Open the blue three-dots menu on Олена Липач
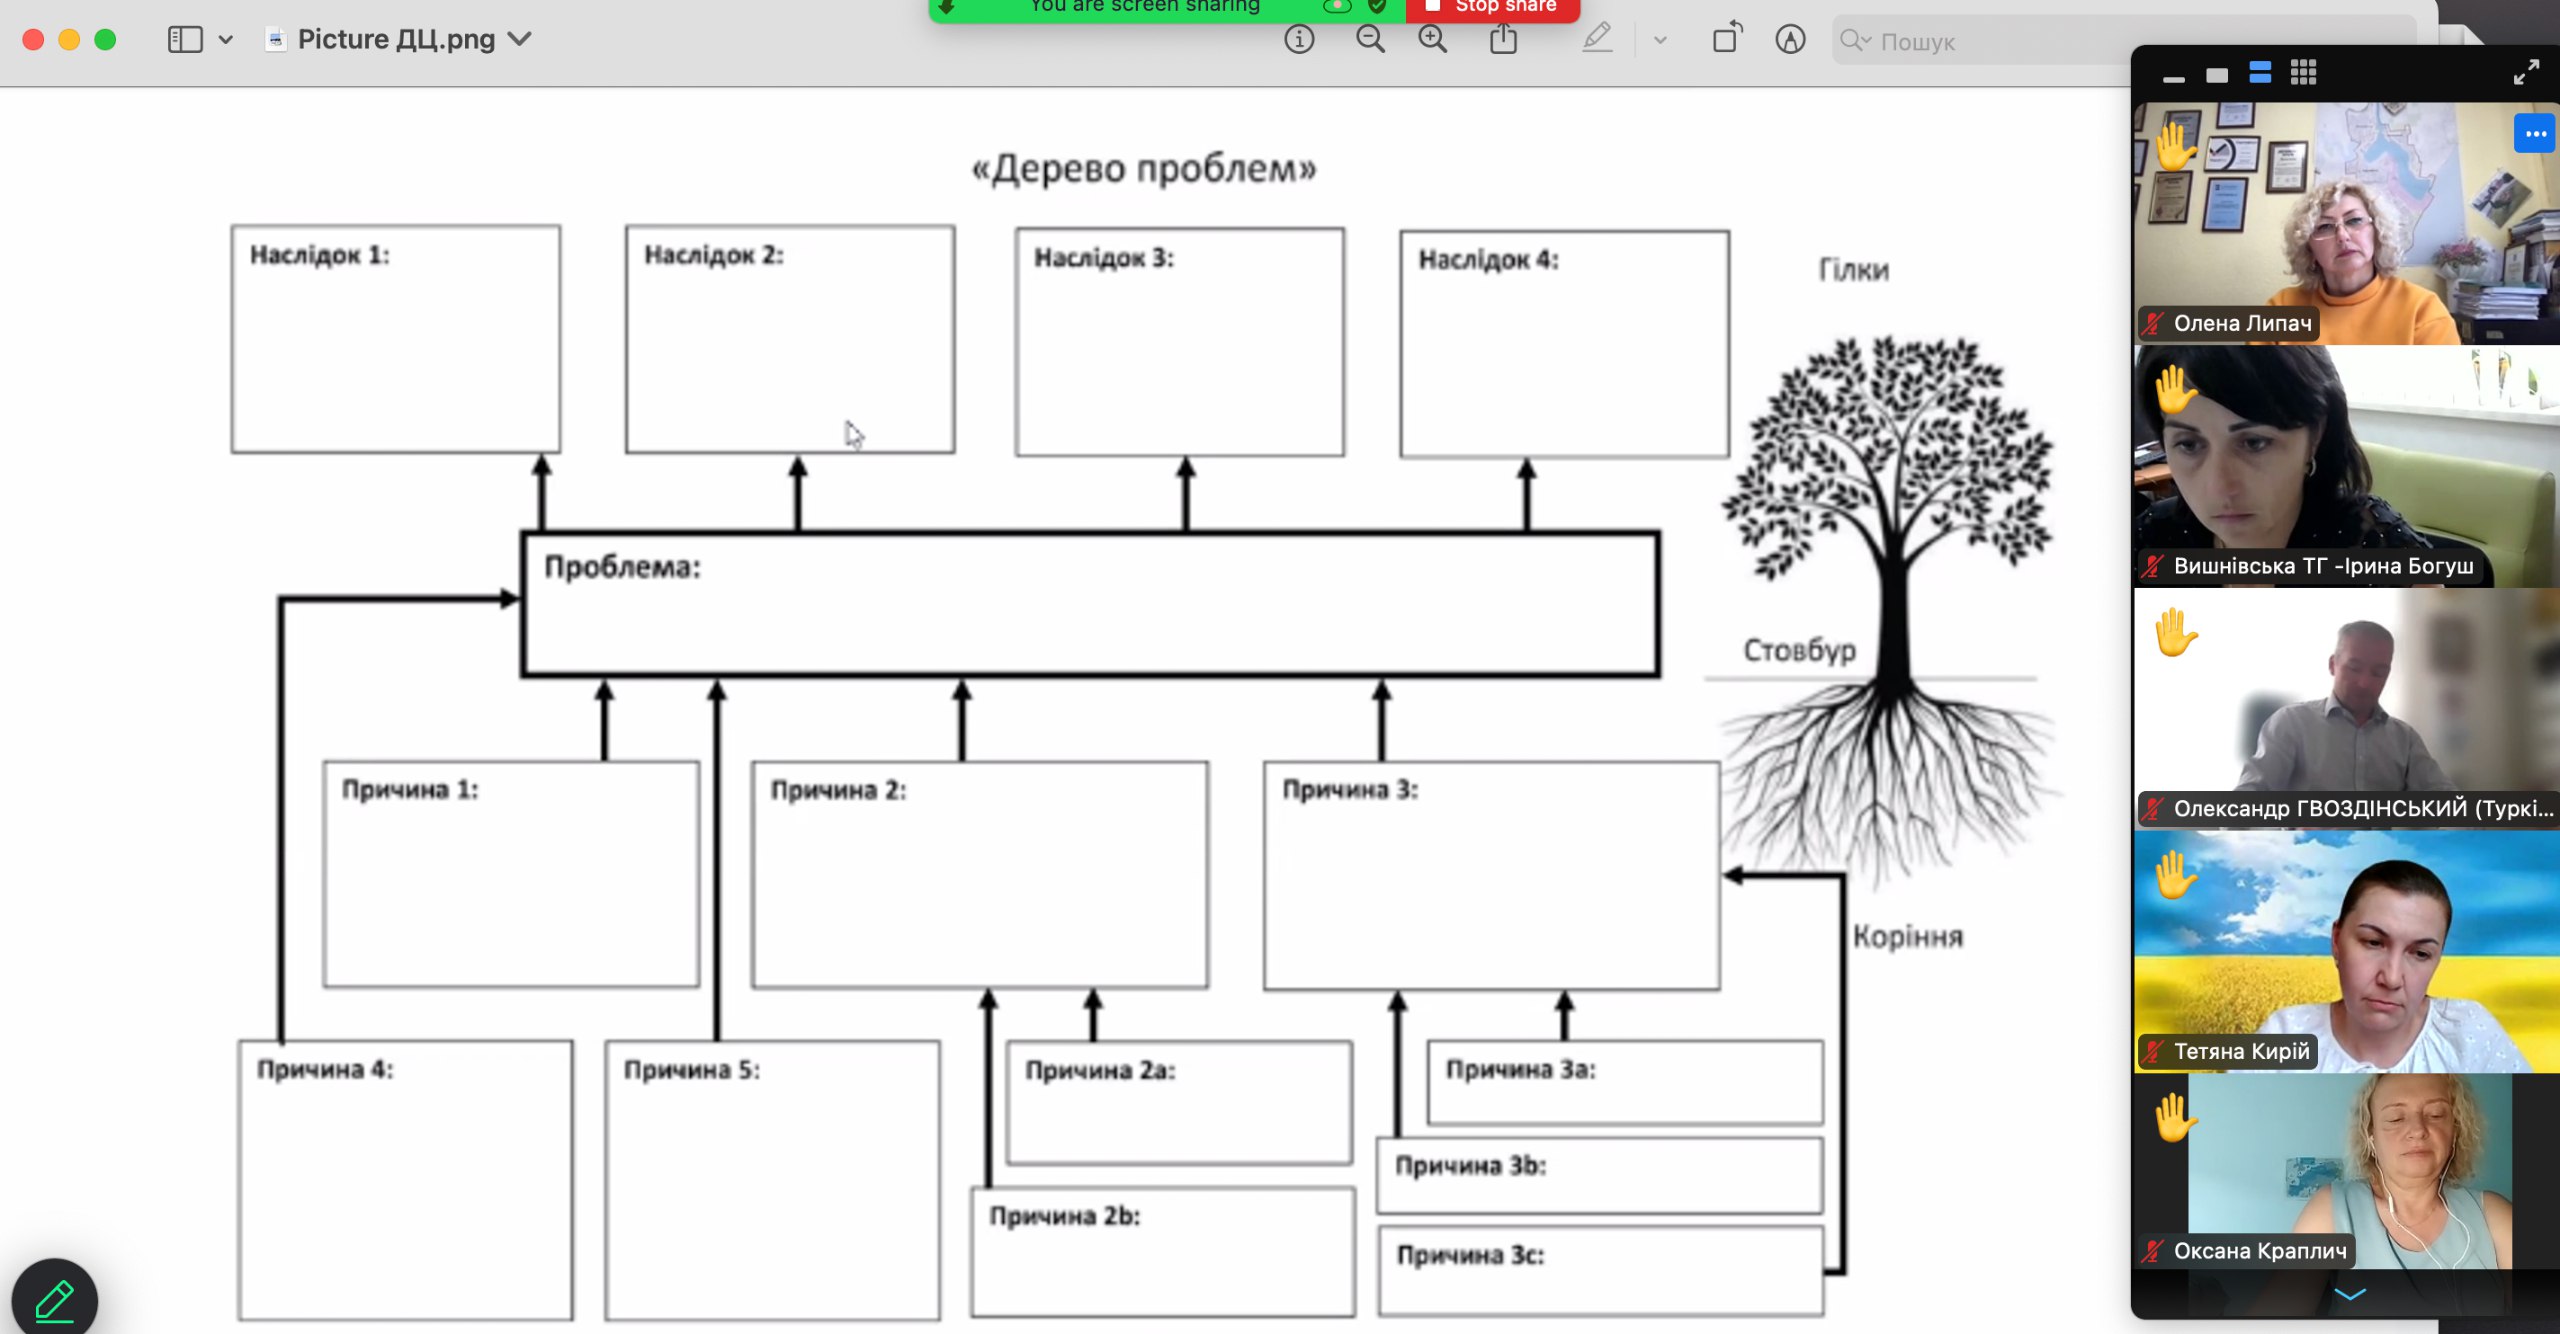This screenshot has width=2560, height=1334. [2535, 134]
